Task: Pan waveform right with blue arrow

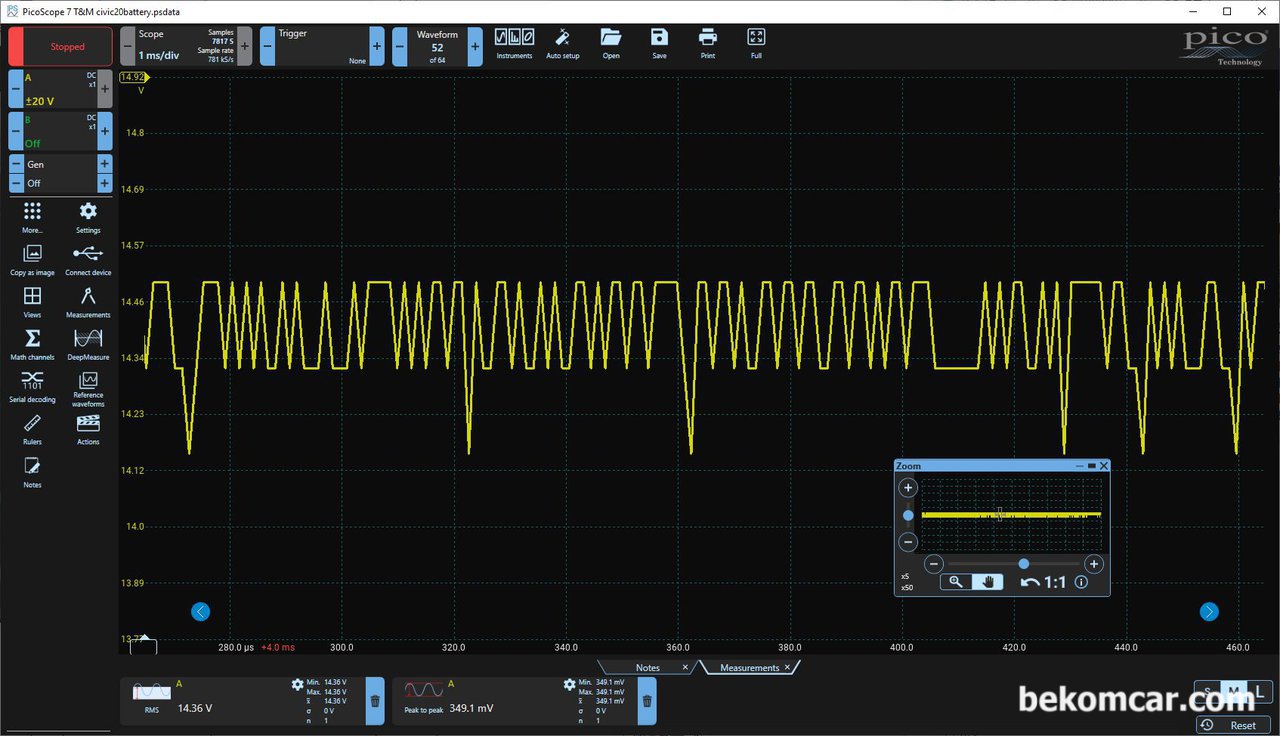Action: tap(1209, 612)
